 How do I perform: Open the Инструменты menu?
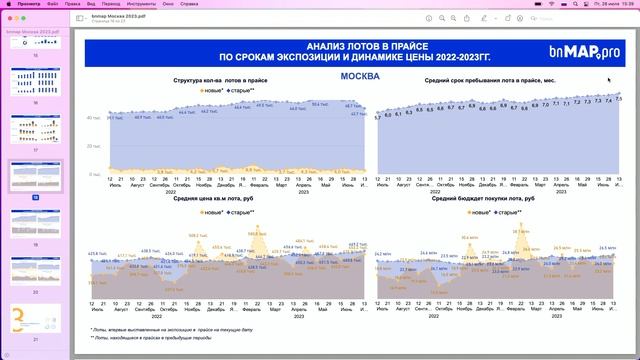141,4
